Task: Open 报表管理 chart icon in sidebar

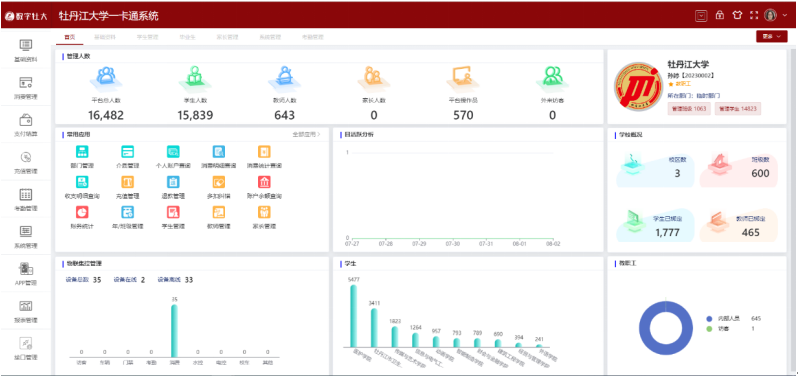Action: (x=26, y=306)
